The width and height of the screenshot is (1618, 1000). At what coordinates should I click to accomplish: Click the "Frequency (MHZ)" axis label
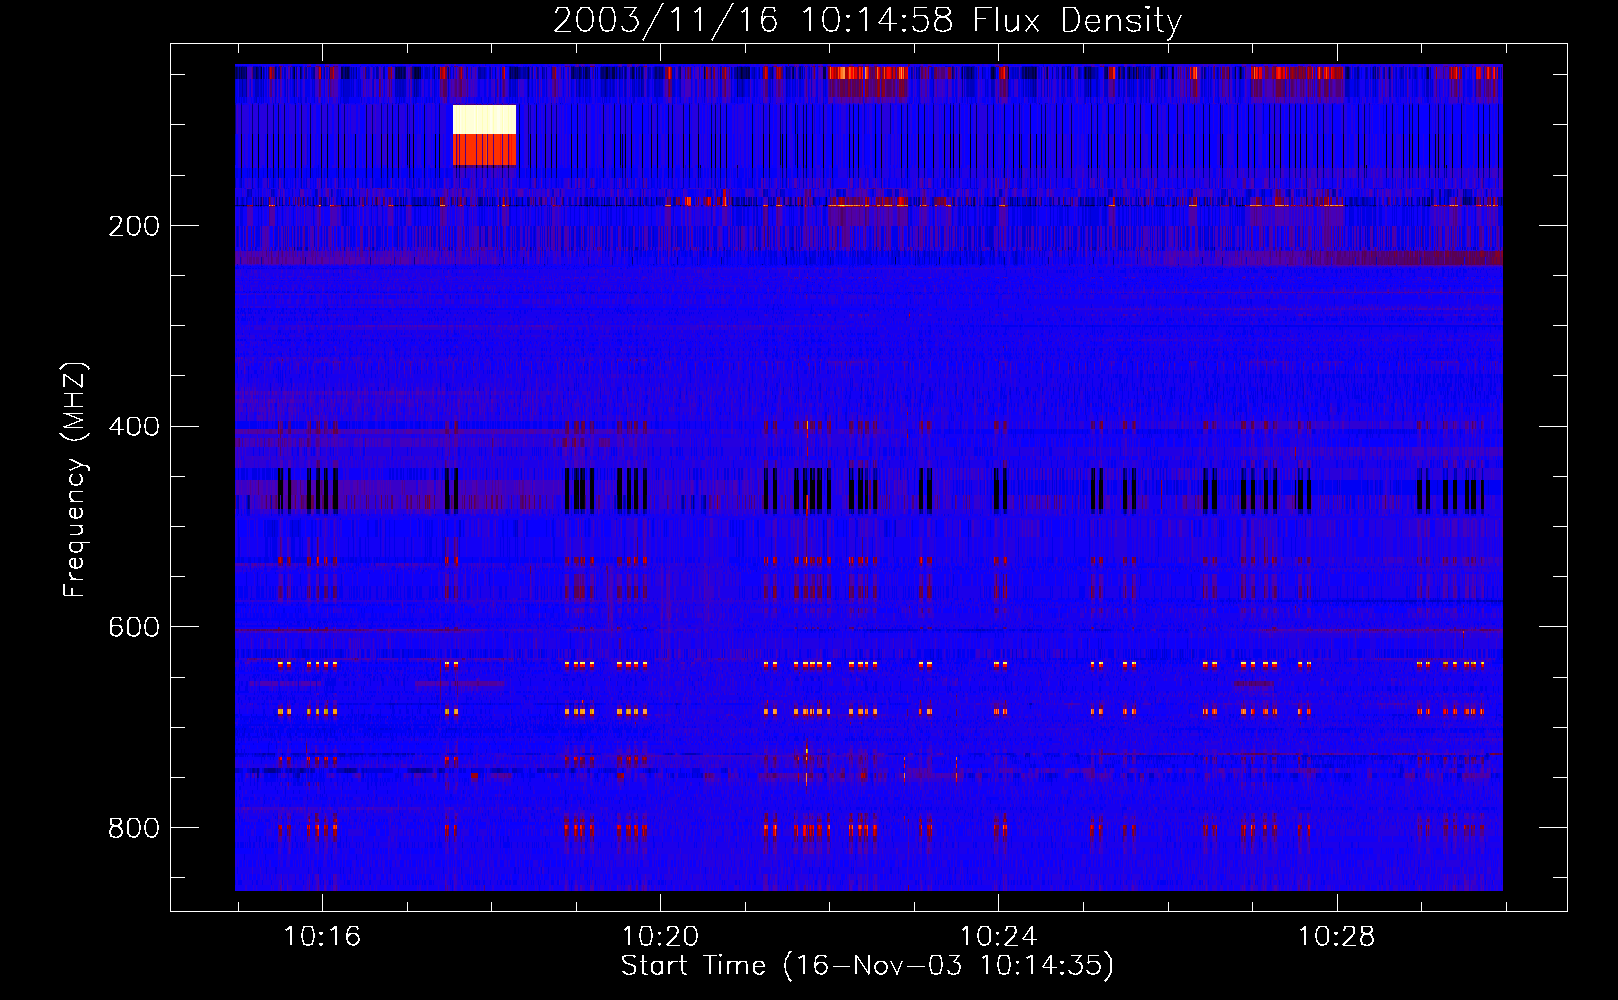(75, 480)
